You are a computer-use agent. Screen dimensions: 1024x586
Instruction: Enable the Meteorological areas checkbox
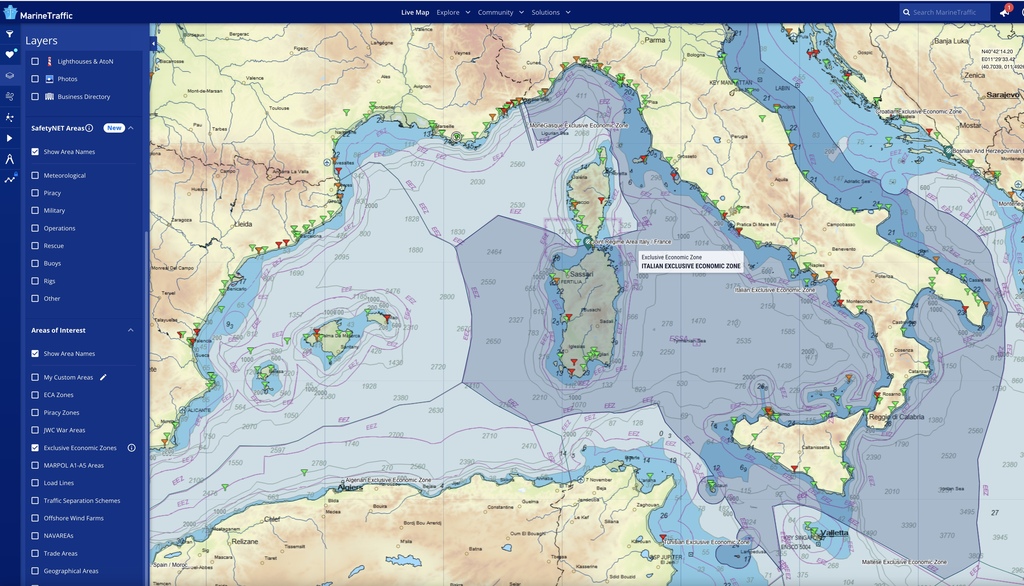35,176
